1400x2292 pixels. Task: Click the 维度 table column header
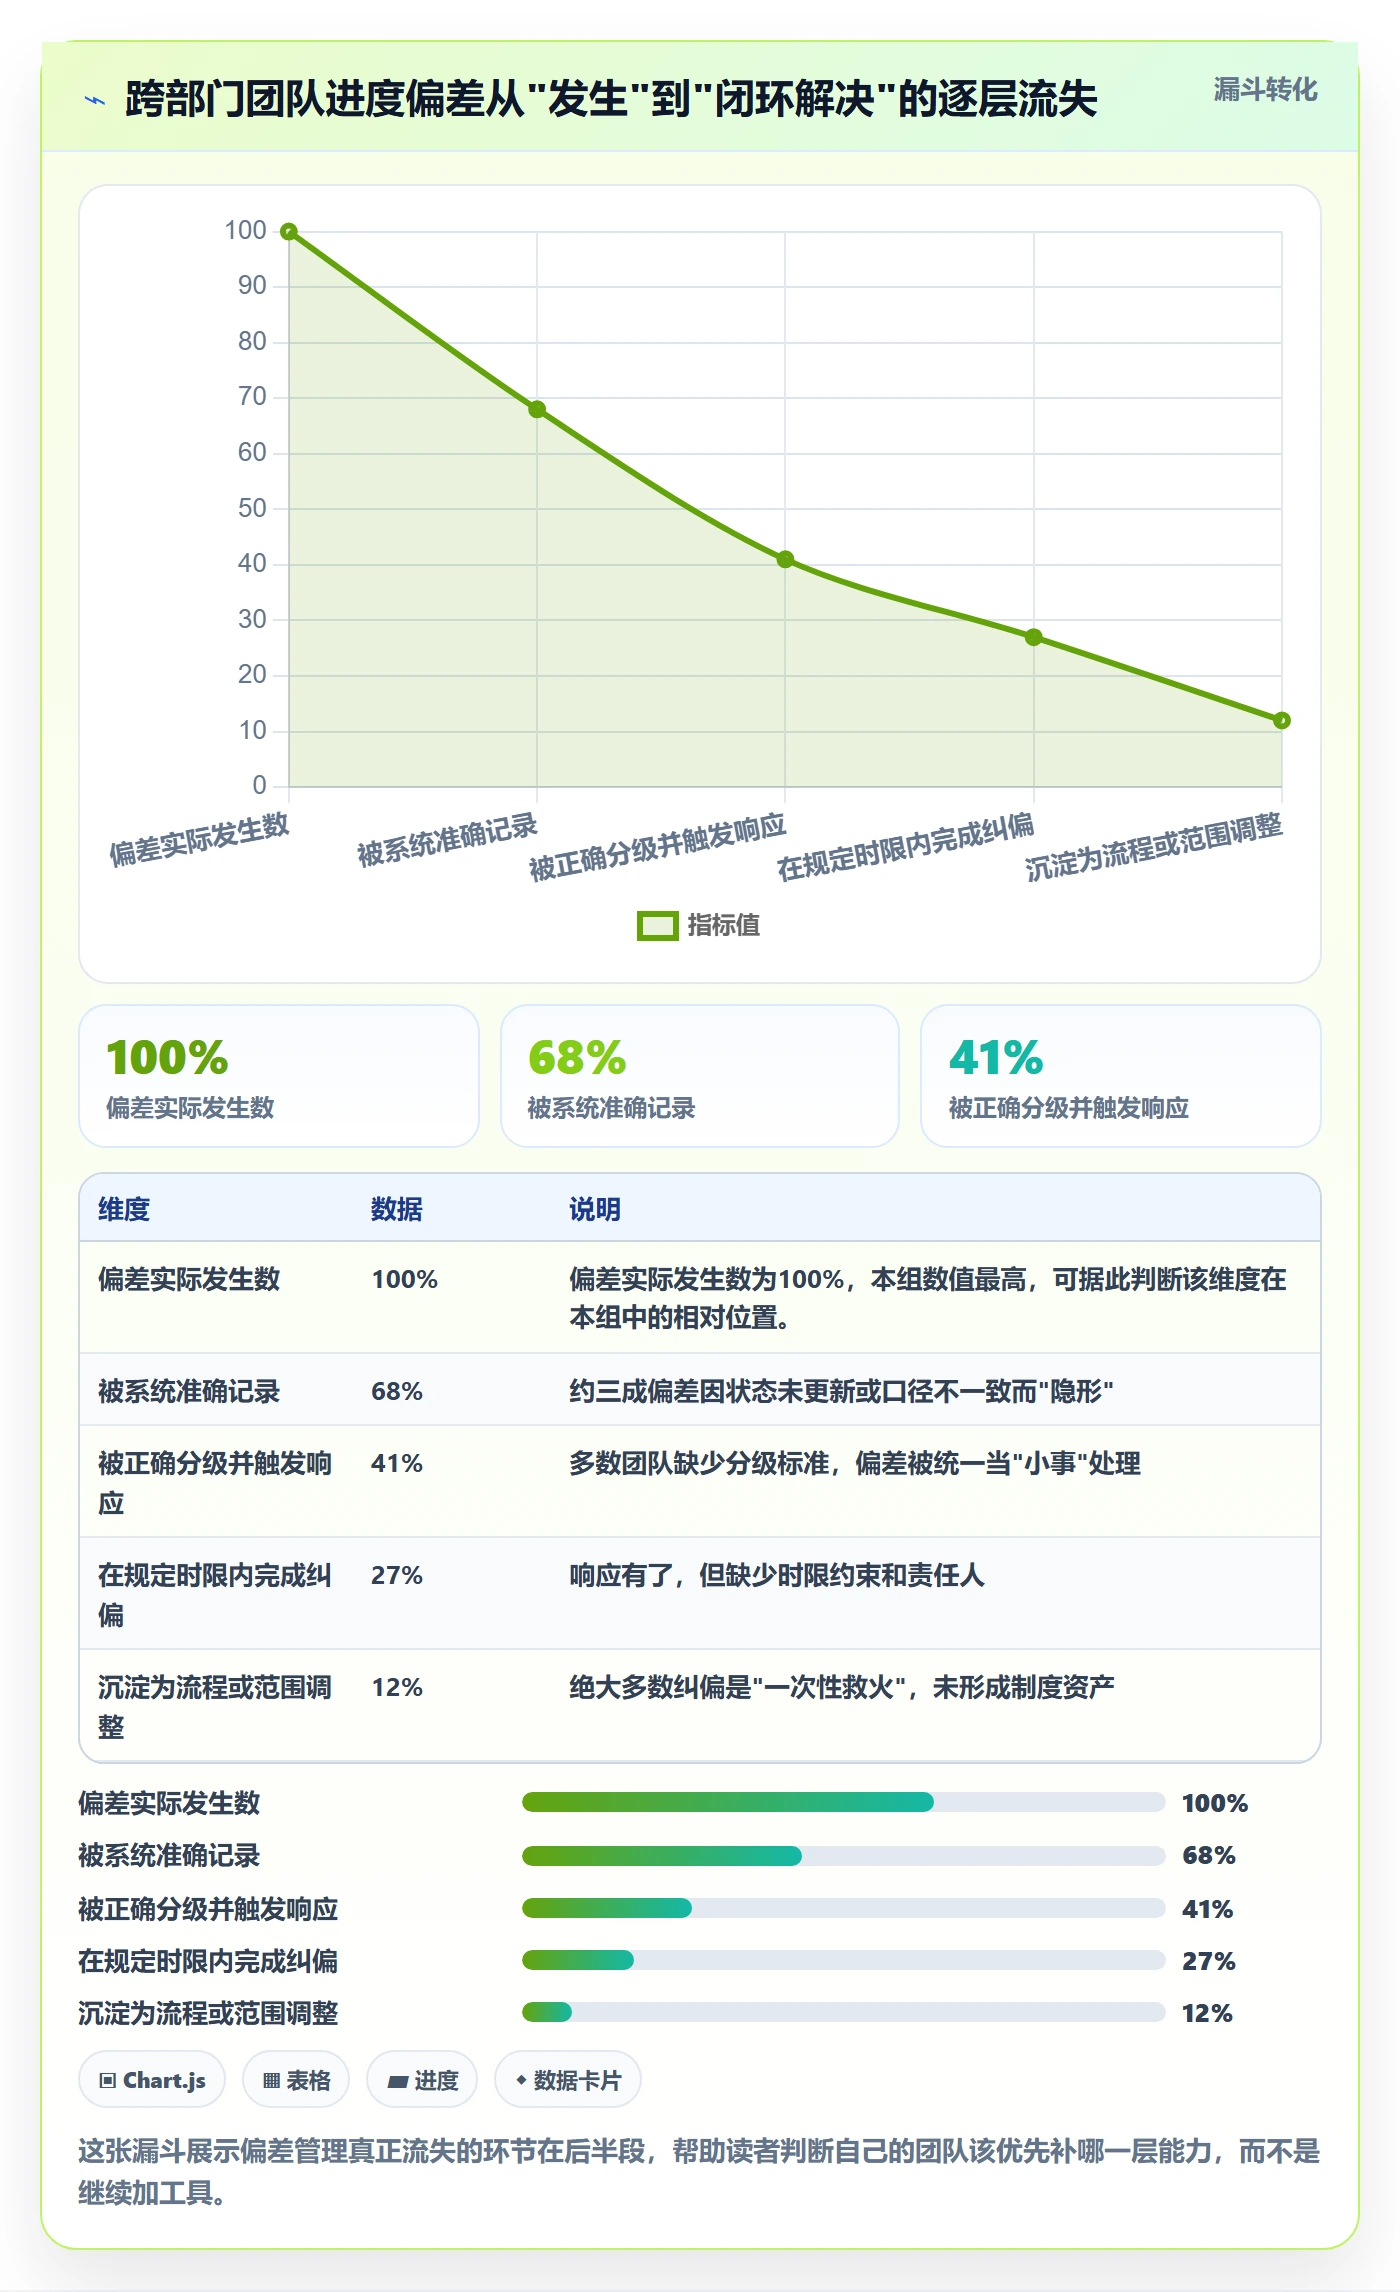pyautogui.click(x=124, y=1209)
